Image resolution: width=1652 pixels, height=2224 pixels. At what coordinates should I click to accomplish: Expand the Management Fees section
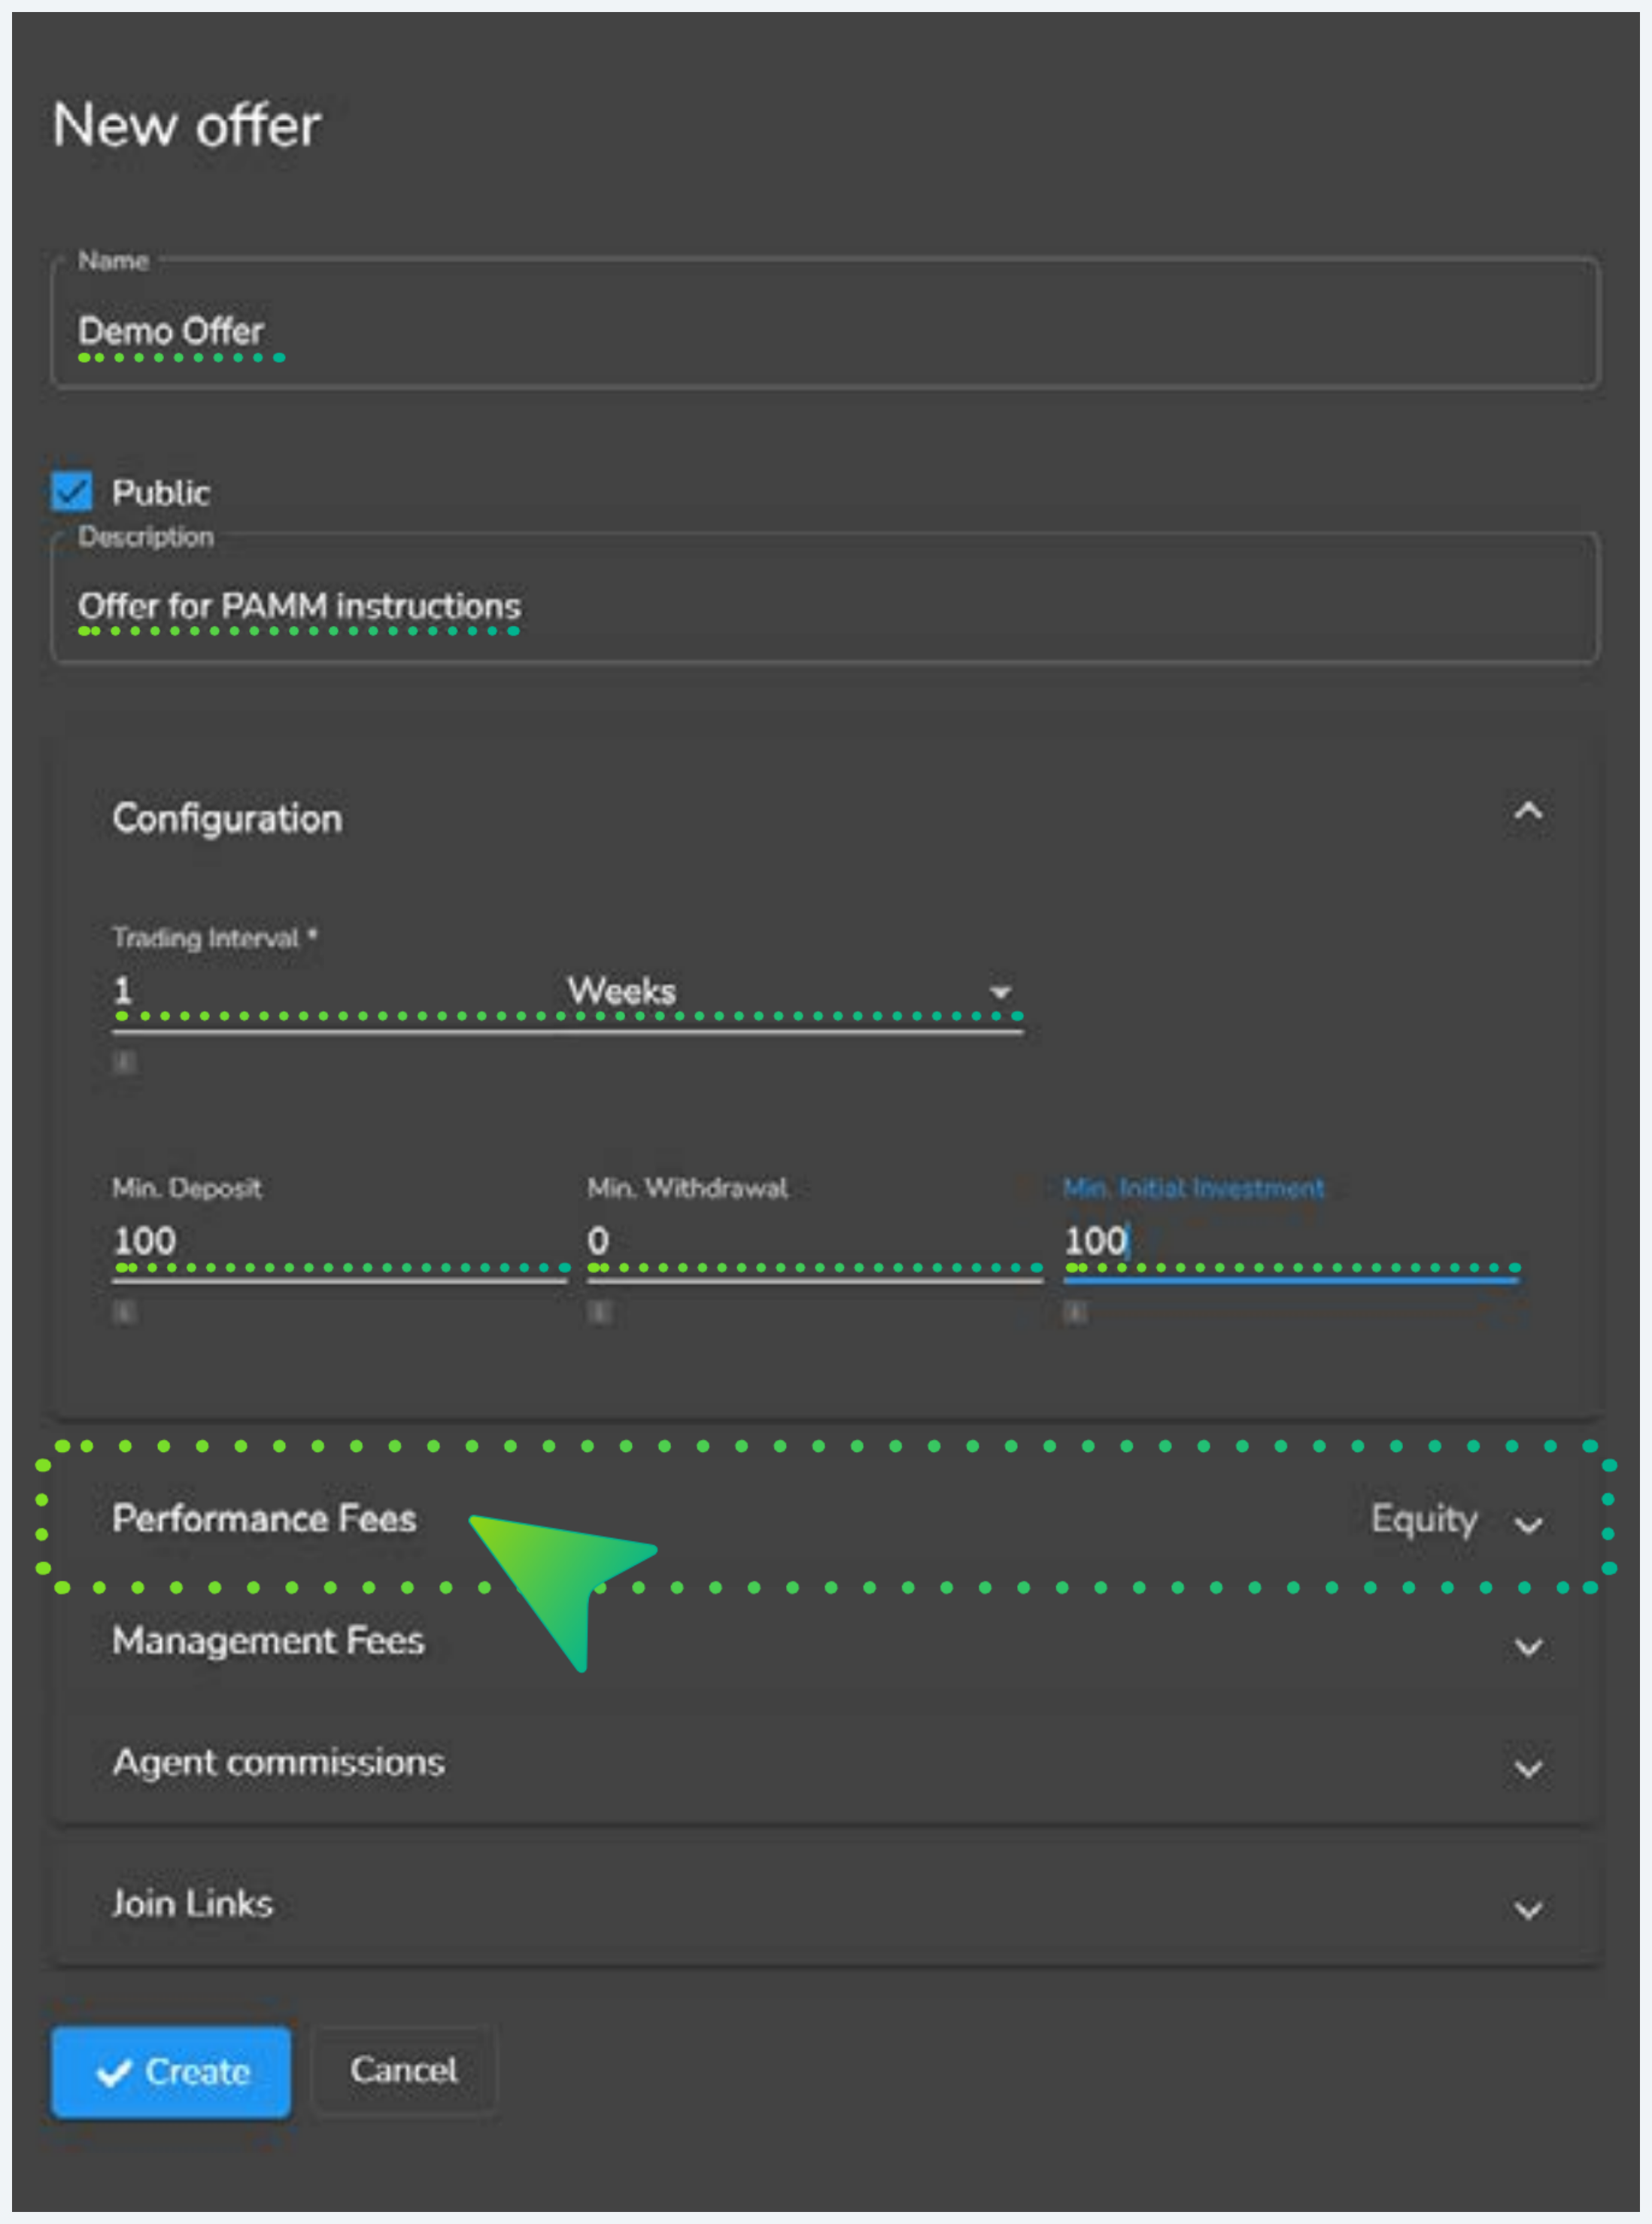click(825, 1642)
